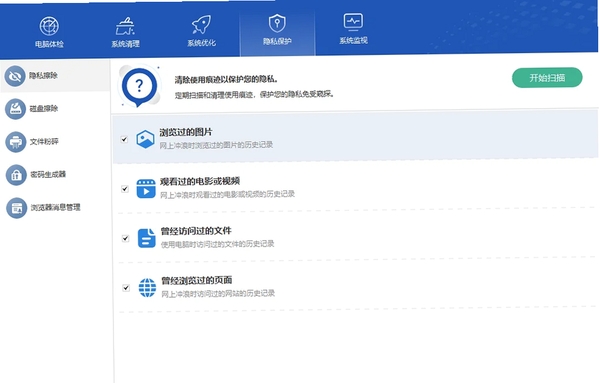The height and width of the screenshot is (383, 600).
Task: Open the 系统优化 rocket icon
Action: click(201, 25)
